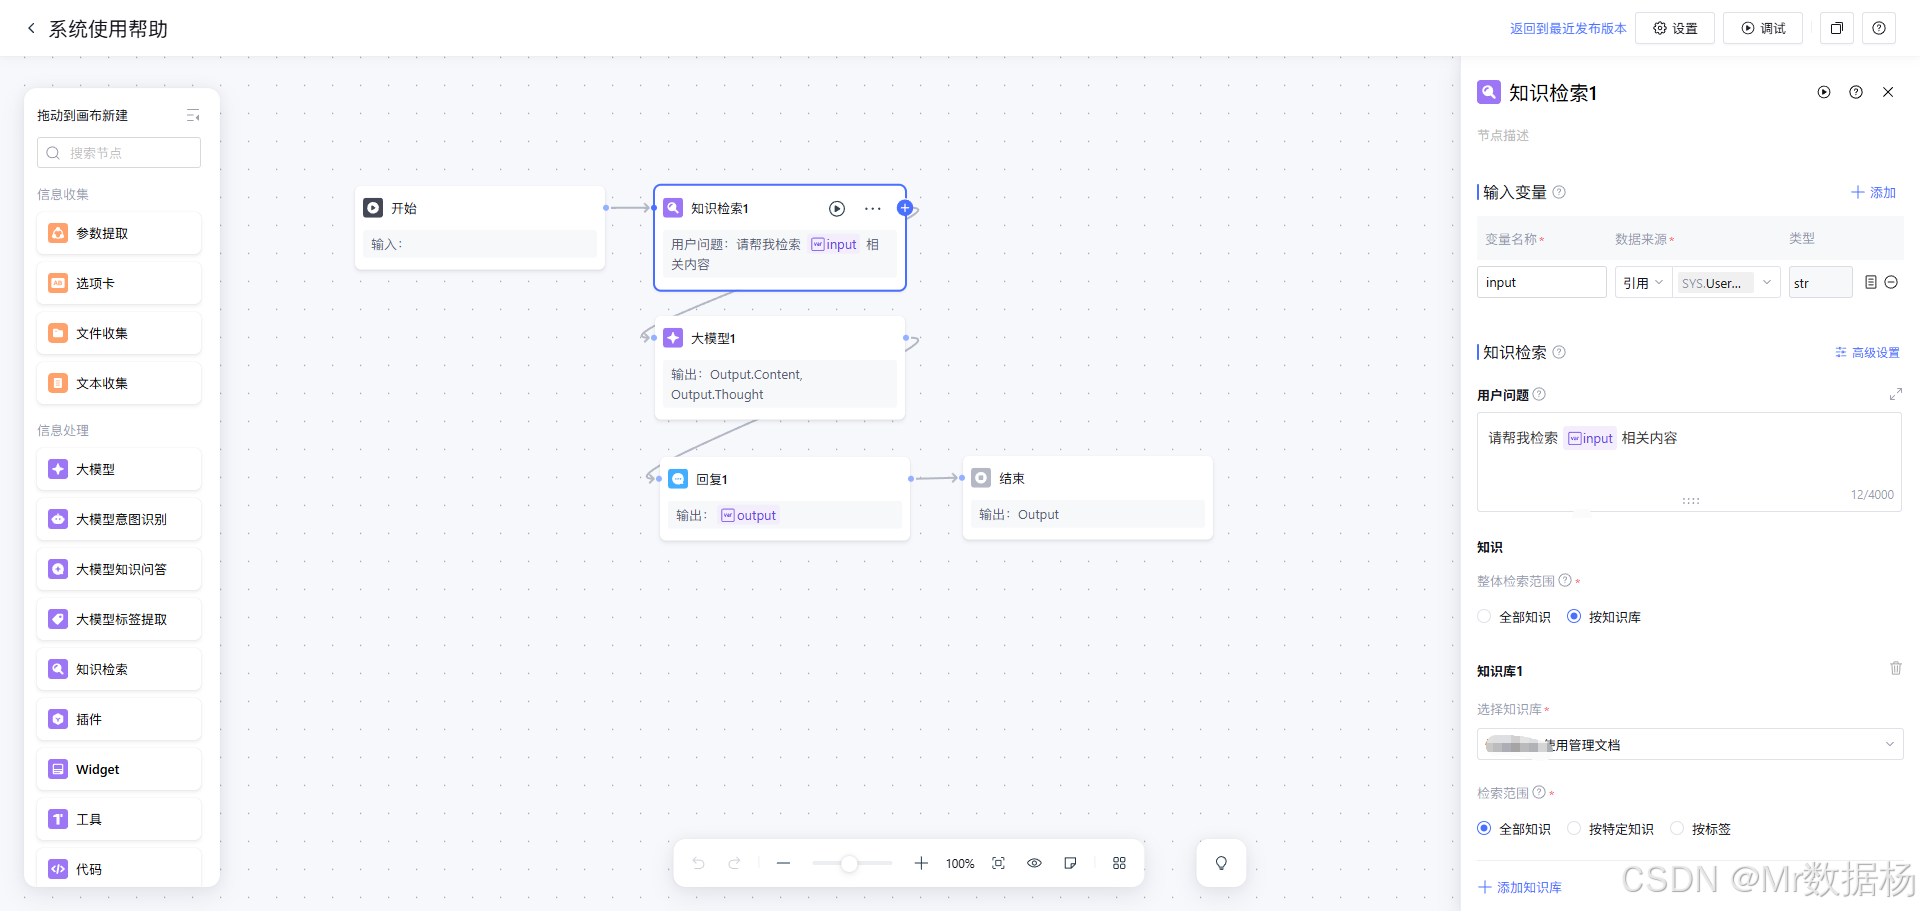Select the 文件收集 node item
The image size is (1920, 911).
point(119,333)
